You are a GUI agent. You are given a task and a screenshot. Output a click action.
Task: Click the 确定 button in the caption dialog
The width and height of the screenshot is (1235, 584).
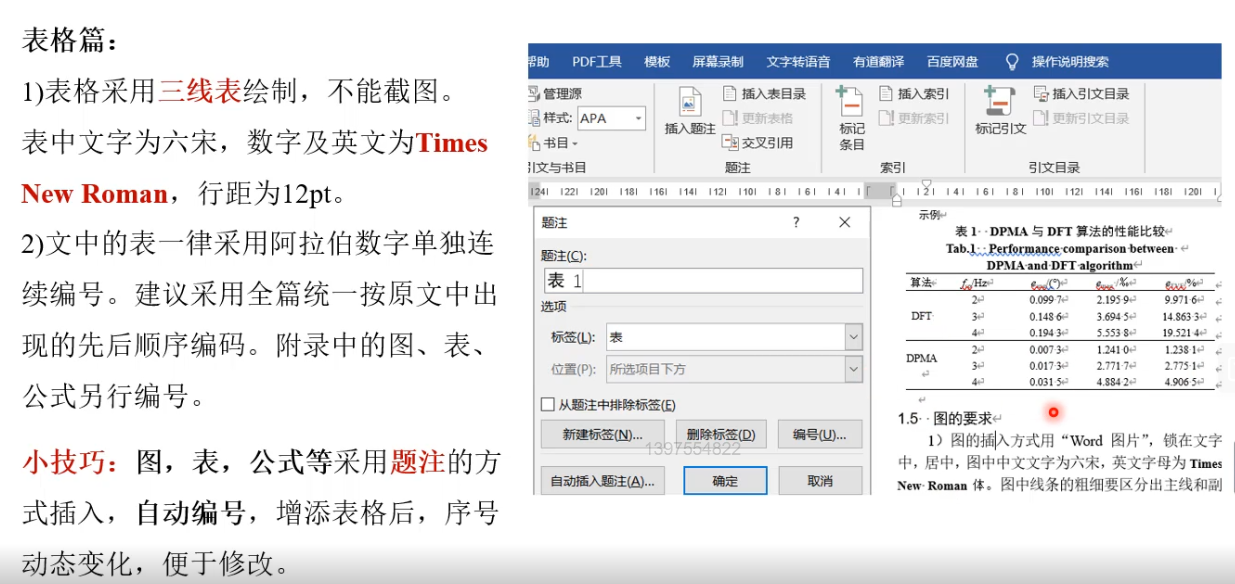pos(725,481)
